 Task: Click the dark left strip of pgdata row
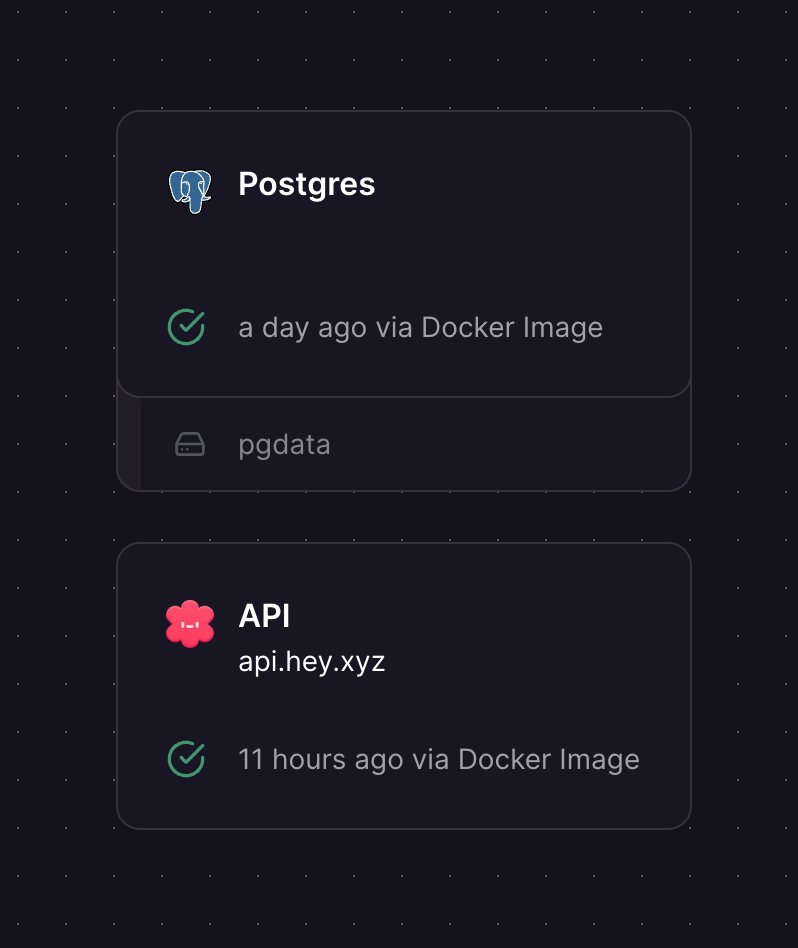pyautogui.click(x=129, y=442)
